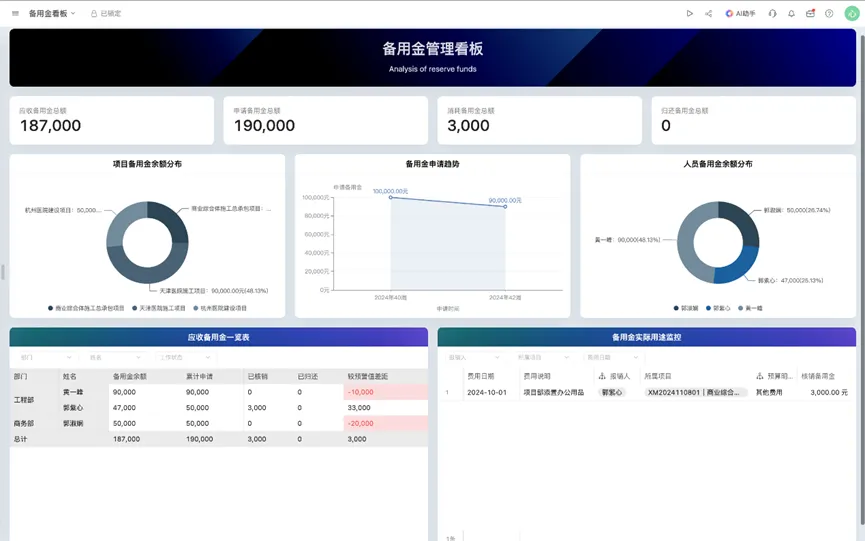Click the blue 郭紫心 donut slice
This screenshot has width=865, height=541.
click(x=739, y=266)
